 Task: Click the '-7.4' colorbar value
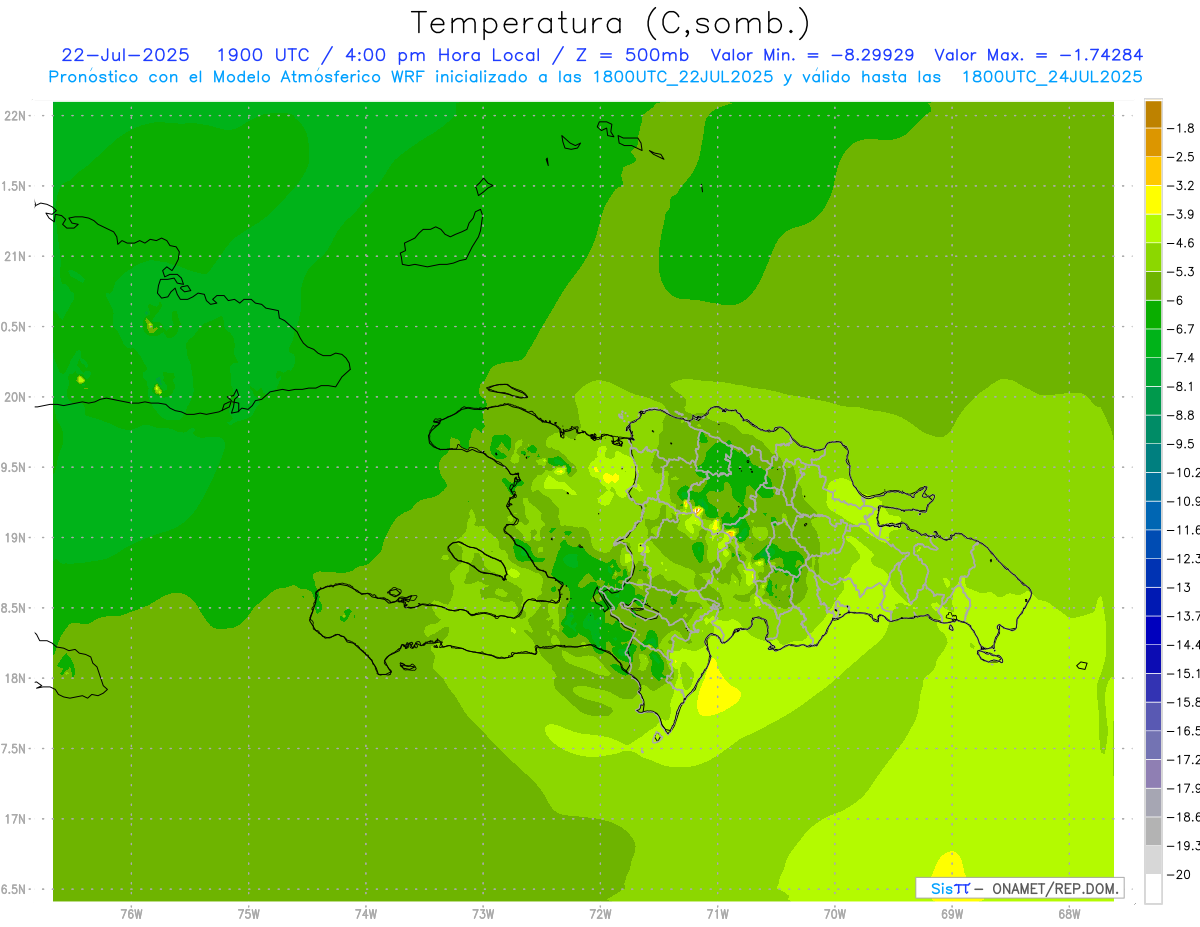[x=1181, y=358]
